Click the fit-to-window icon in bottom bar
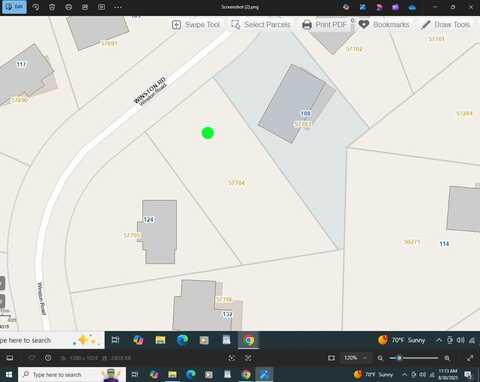 tap(331, 358)
